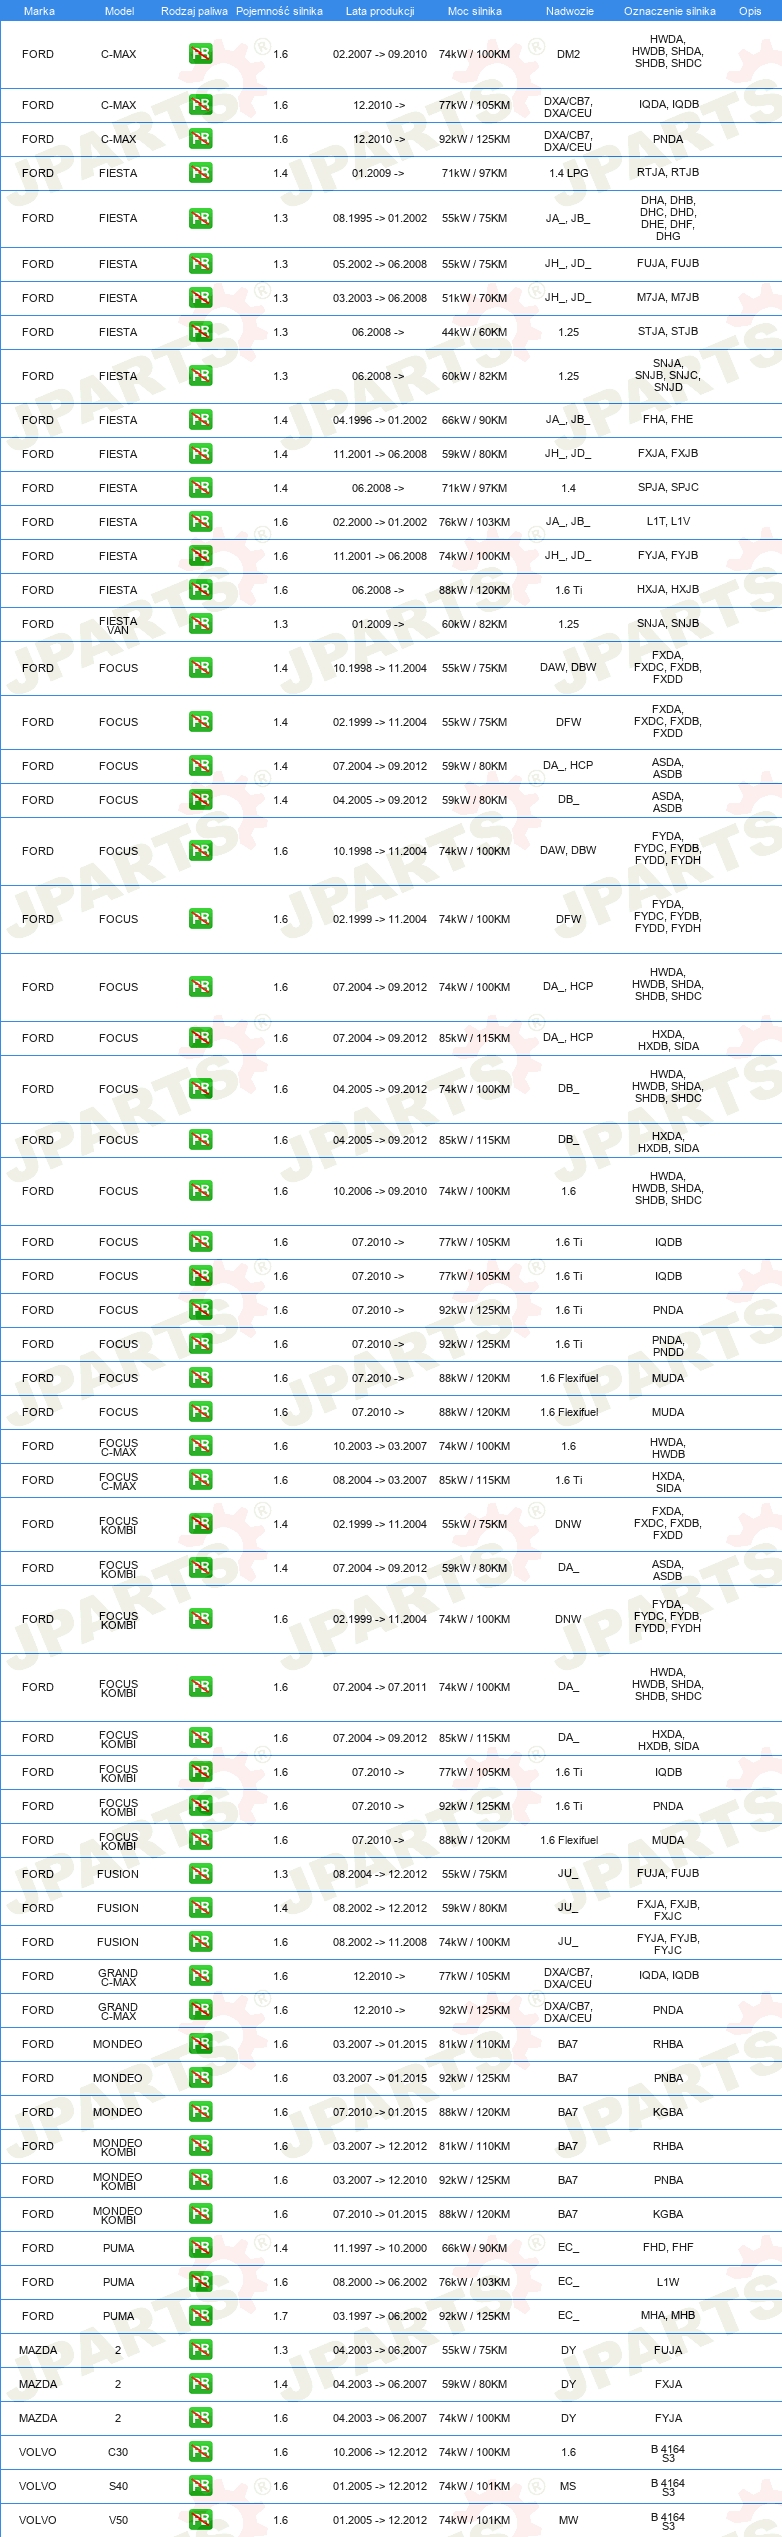Select the MHA, MHB engine code cell
This screenshot has width=782, height=2537.
point(668,2315)
